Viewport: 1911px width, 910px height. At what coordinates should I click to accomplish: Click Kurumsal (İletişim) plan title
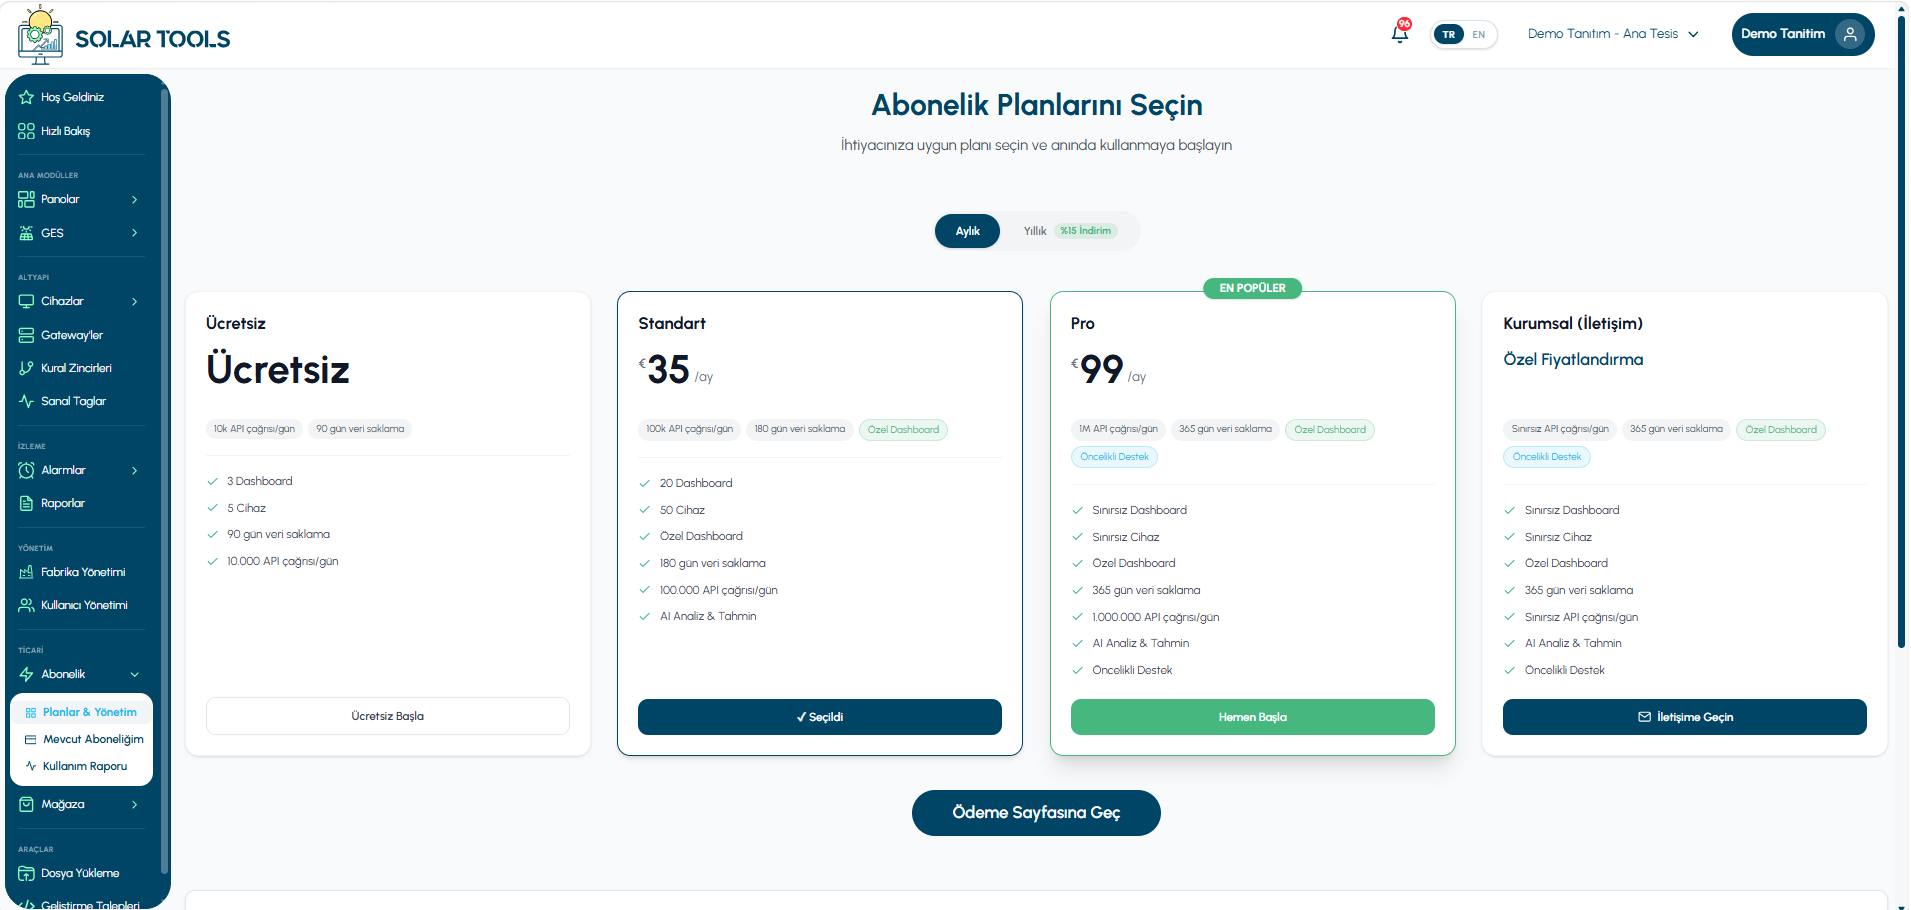coord(1573,324)
